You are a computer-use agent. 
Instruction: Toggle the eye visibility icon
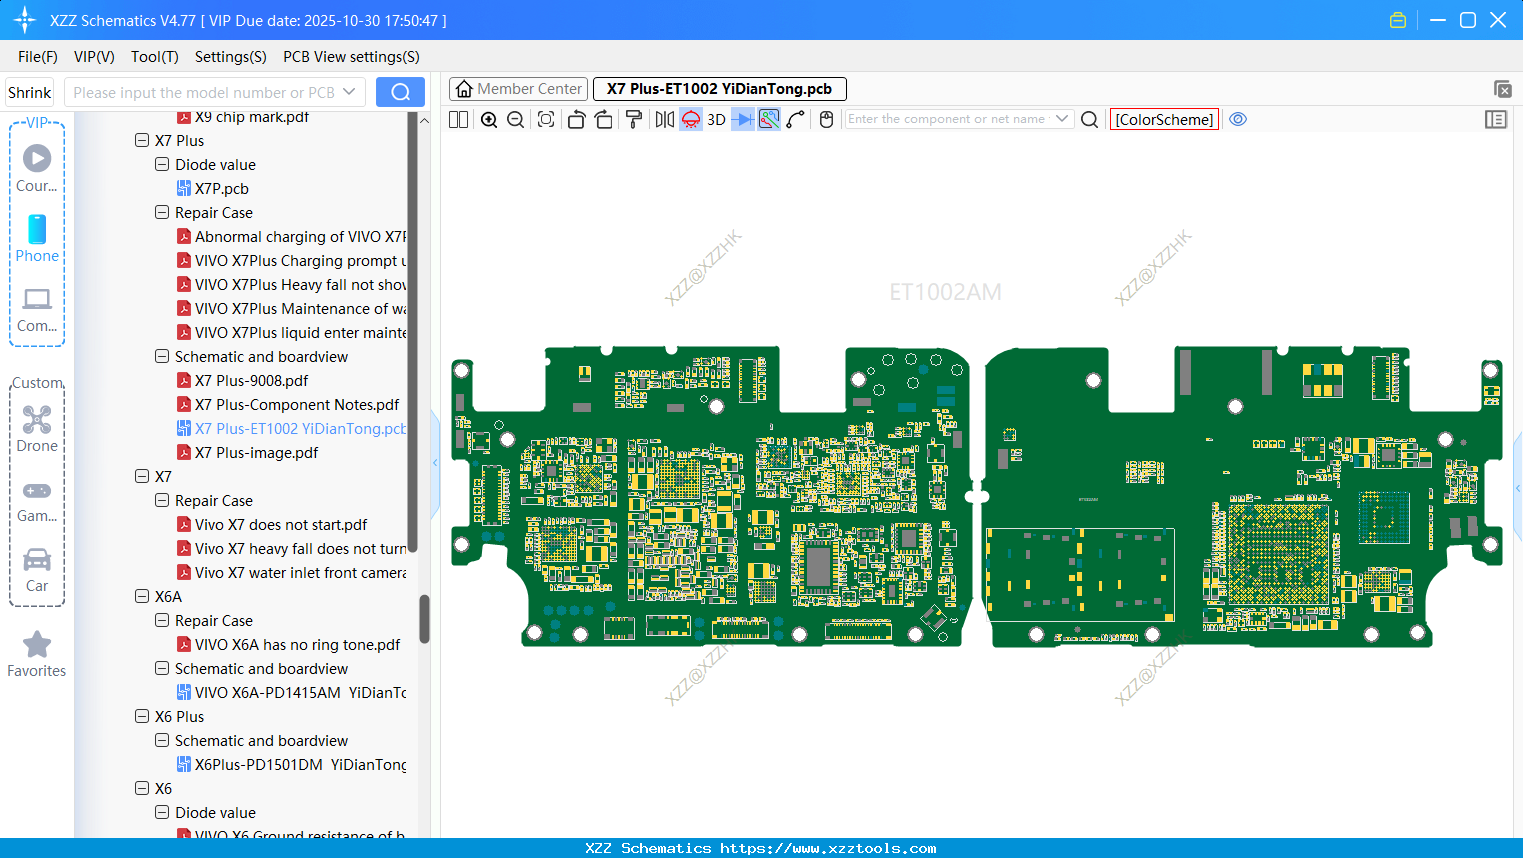coord(1238,119)
